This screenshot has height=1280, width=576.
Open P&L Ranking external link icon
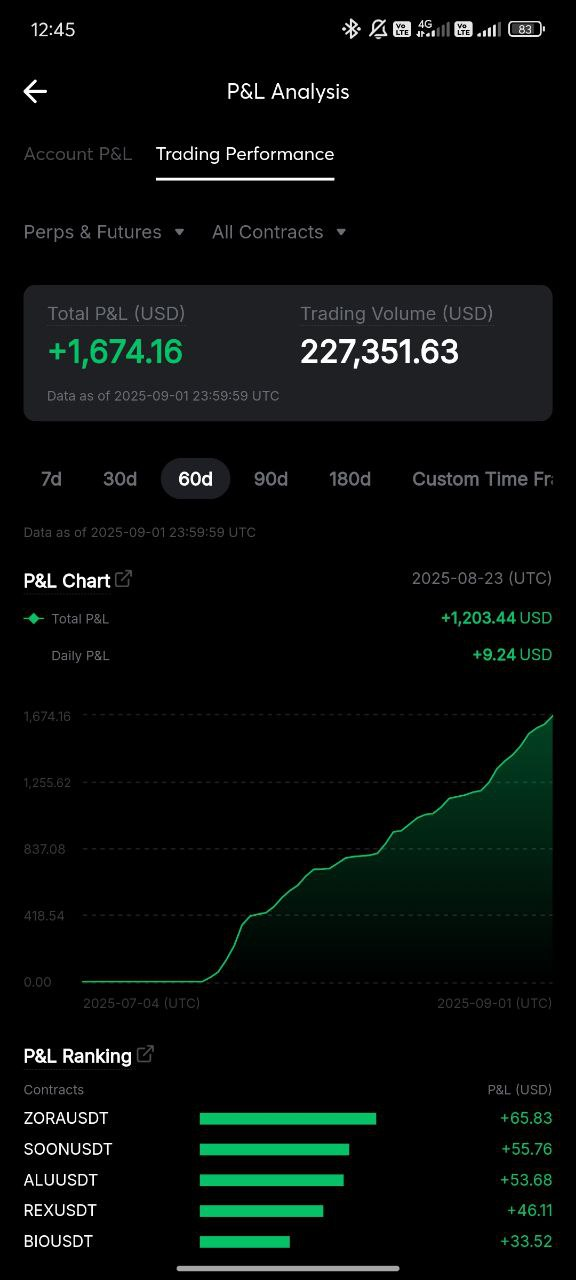point(145,1054)
